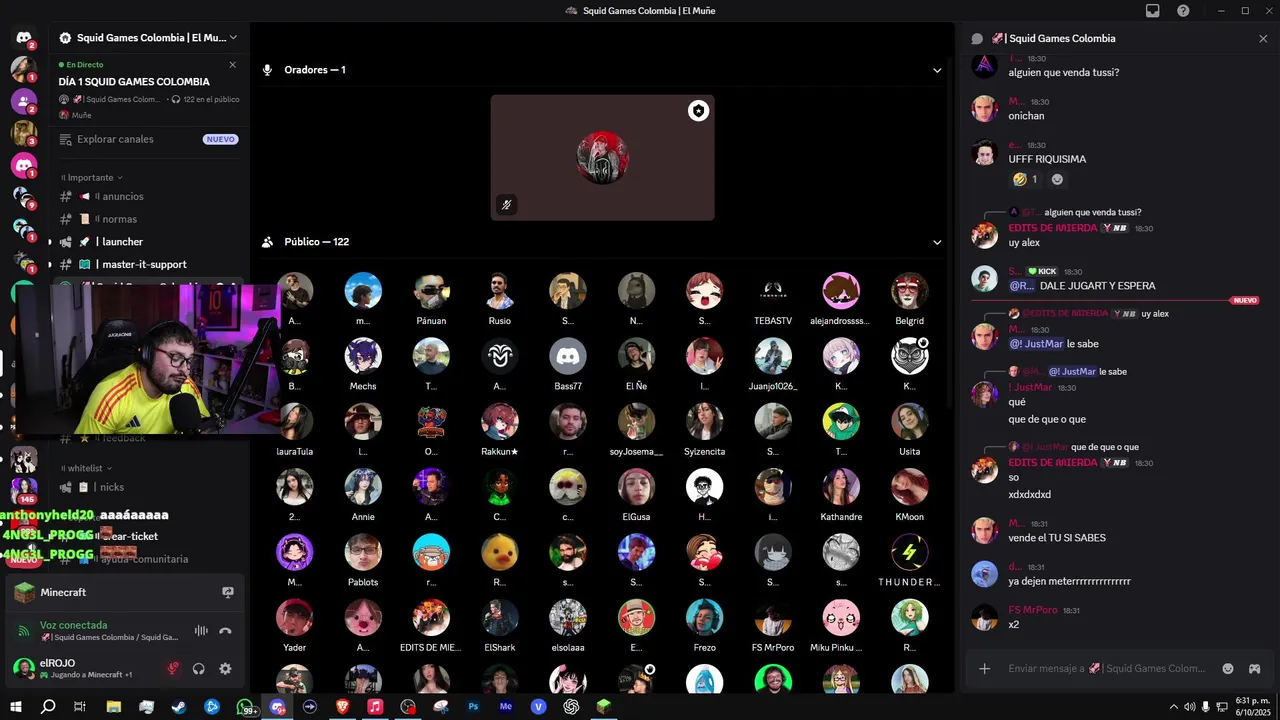Select audience member TEBASTV

pyautogui.click(x=773, y=297)
